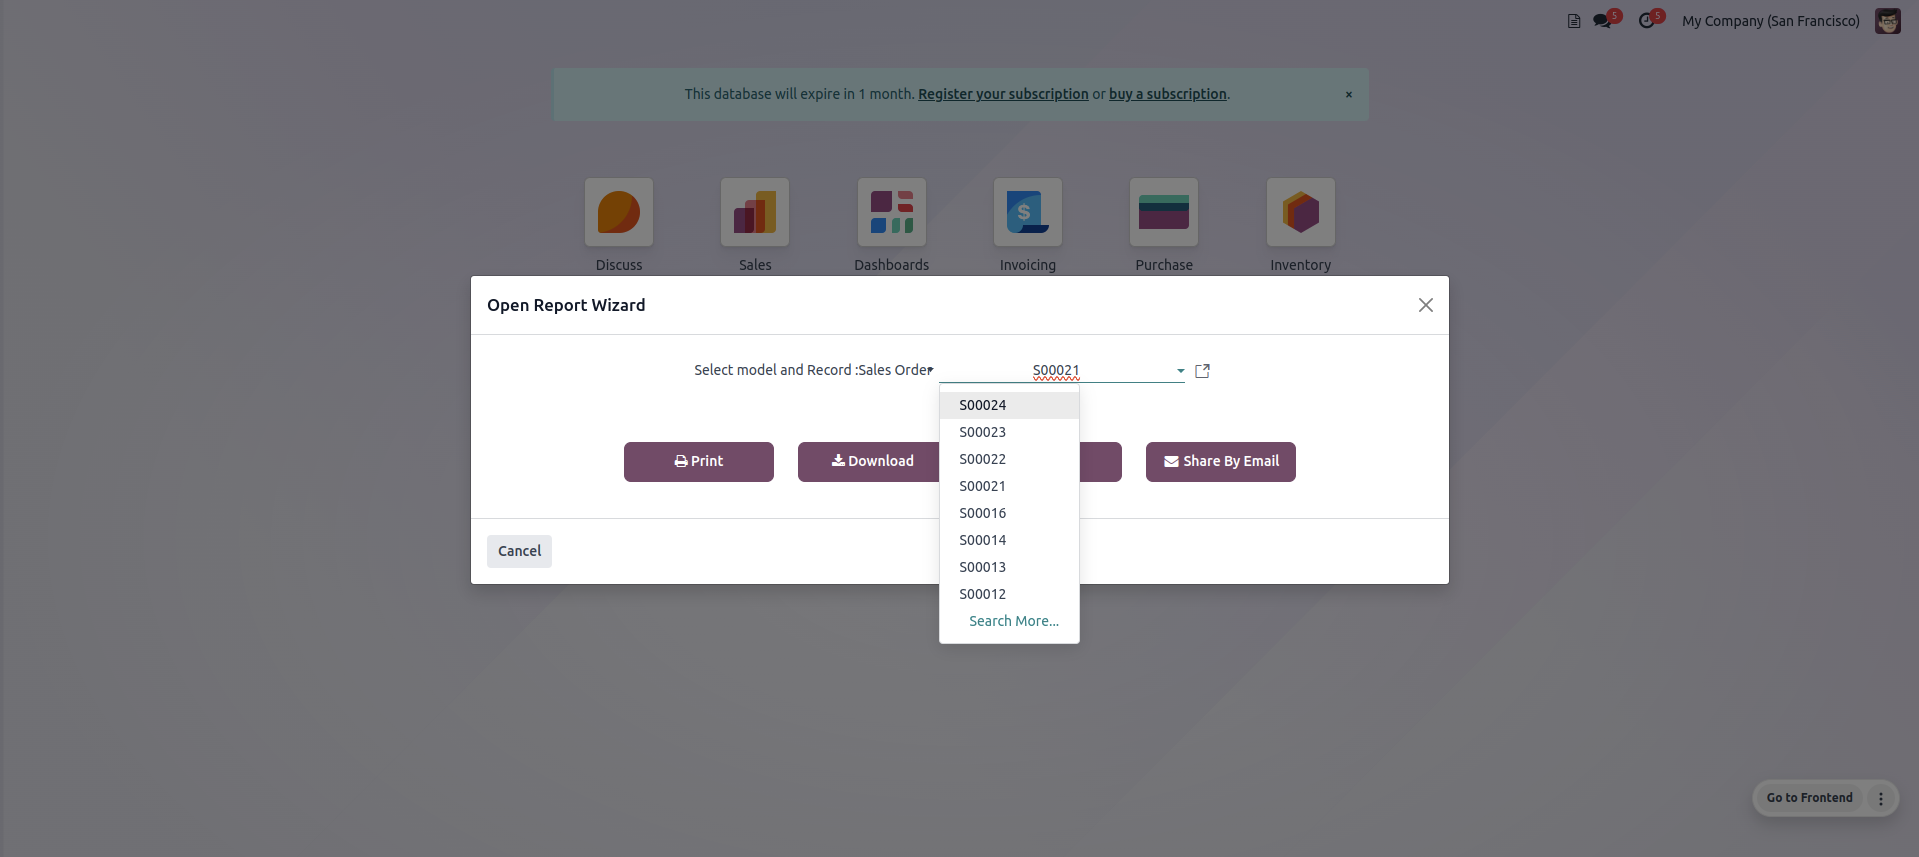Close the Open Report Wizard dialog
1919x857 pixels.
pyautogui.click(x=1425, y=305)
